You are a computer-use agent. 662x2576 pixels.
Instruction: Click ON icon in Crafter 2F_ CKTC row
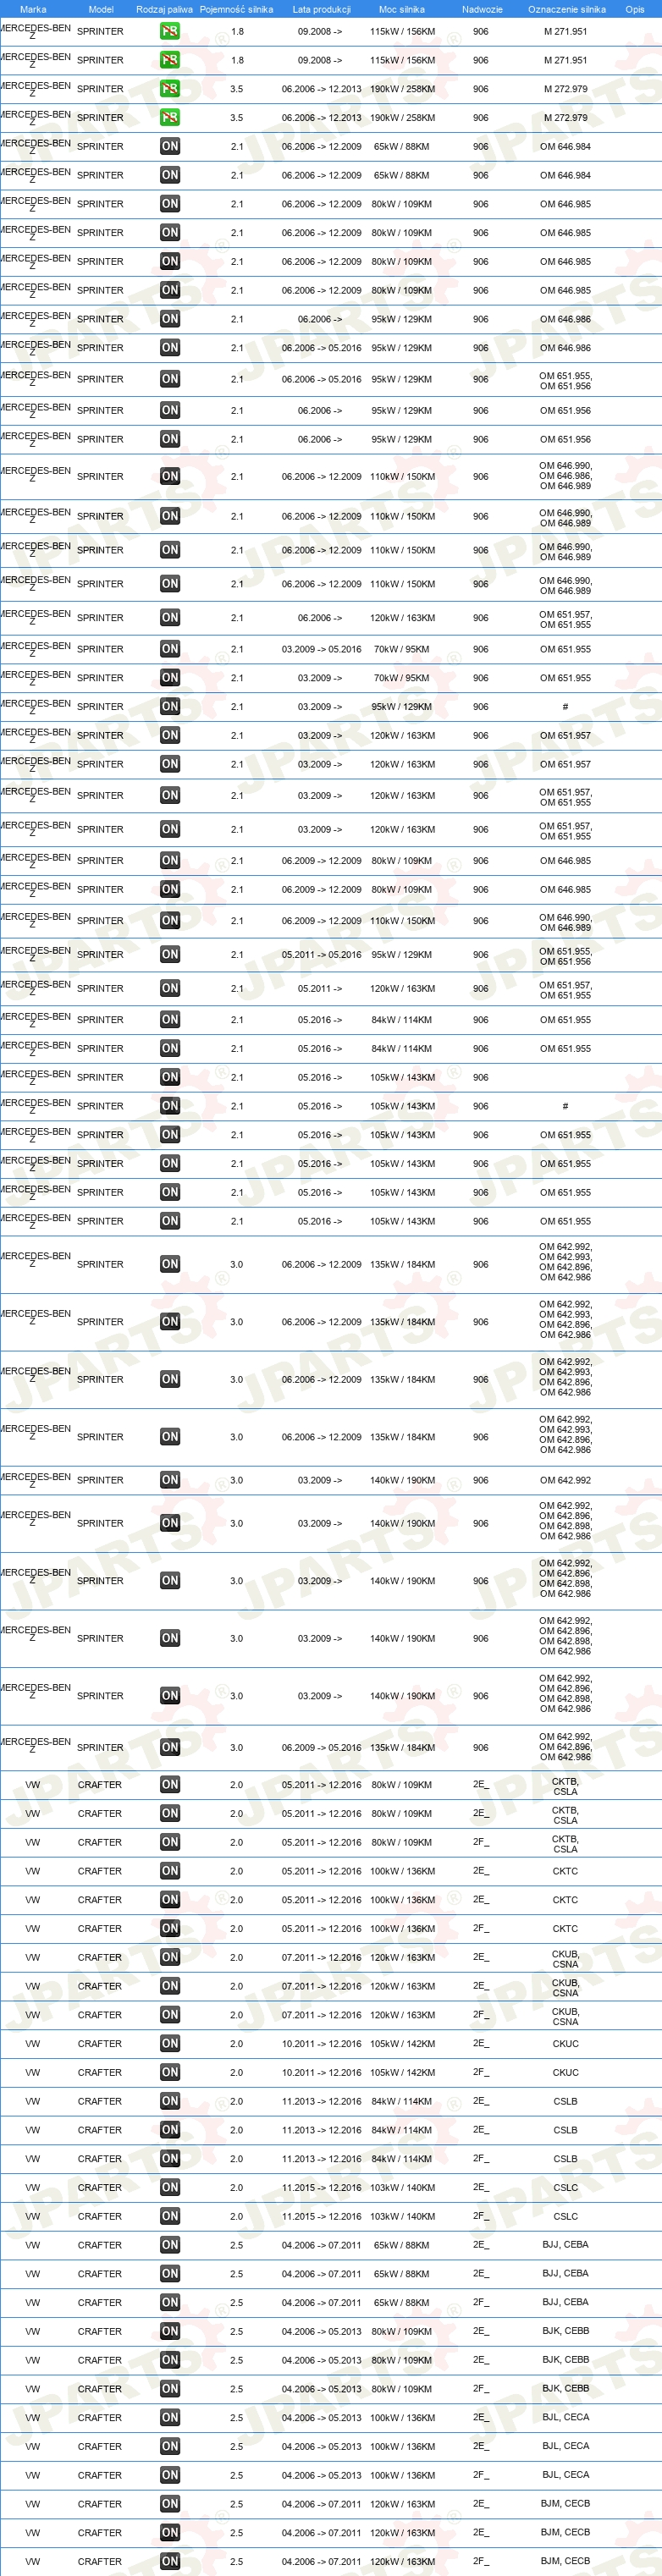(170, 1928)
